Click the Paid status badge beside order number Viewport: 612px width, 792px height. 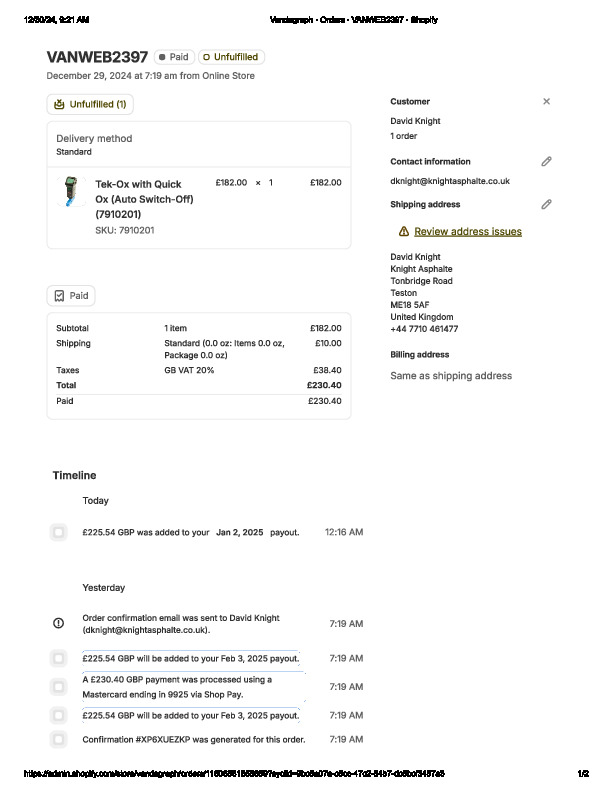point(174,57)
